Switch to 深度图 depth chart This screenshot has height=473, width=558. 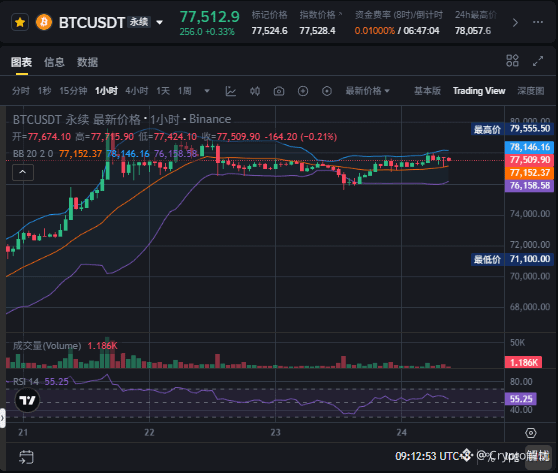coord(531,91)
